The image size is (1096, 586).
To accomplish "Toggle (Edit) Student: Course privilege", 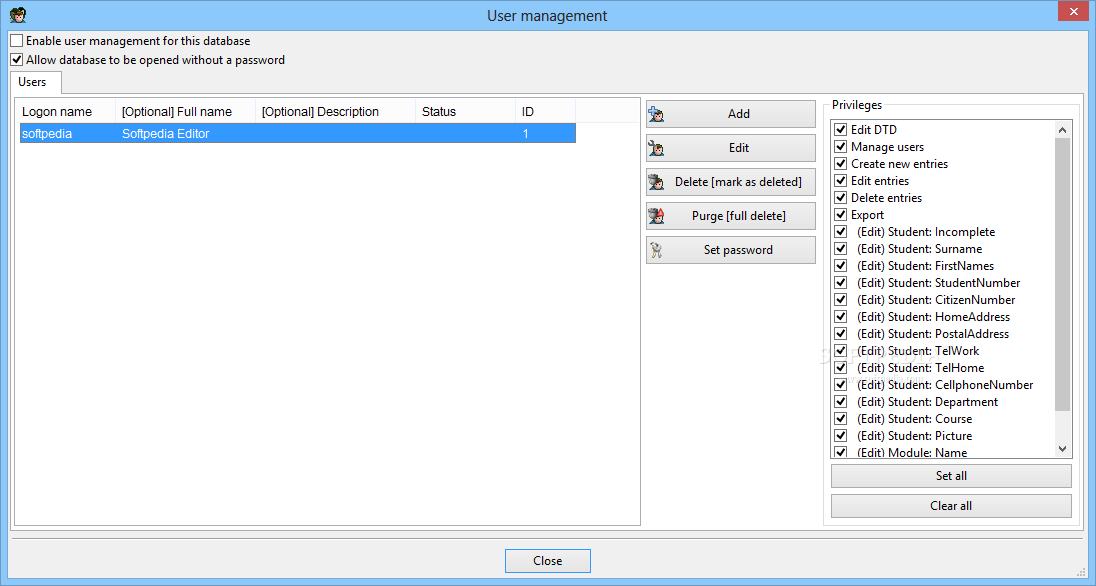I will 841,419.
